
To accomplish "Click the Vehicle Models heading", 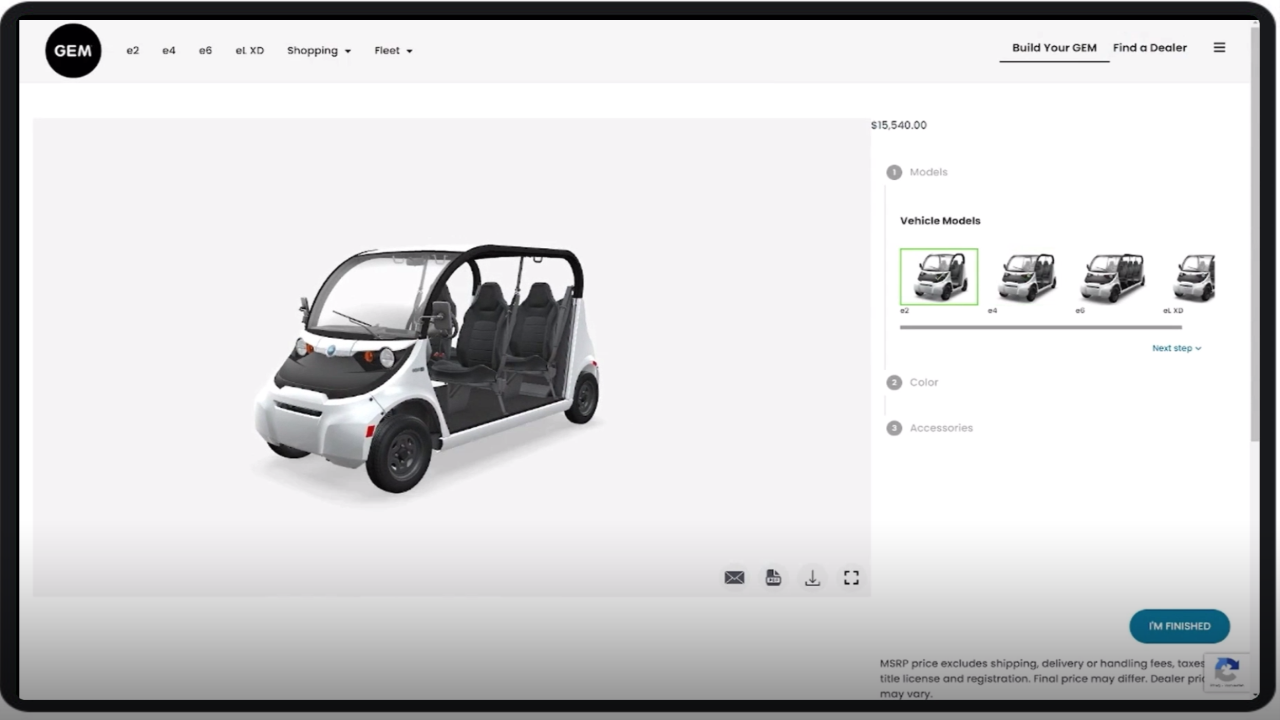I will pyautogui.click(x=940, y=221).
